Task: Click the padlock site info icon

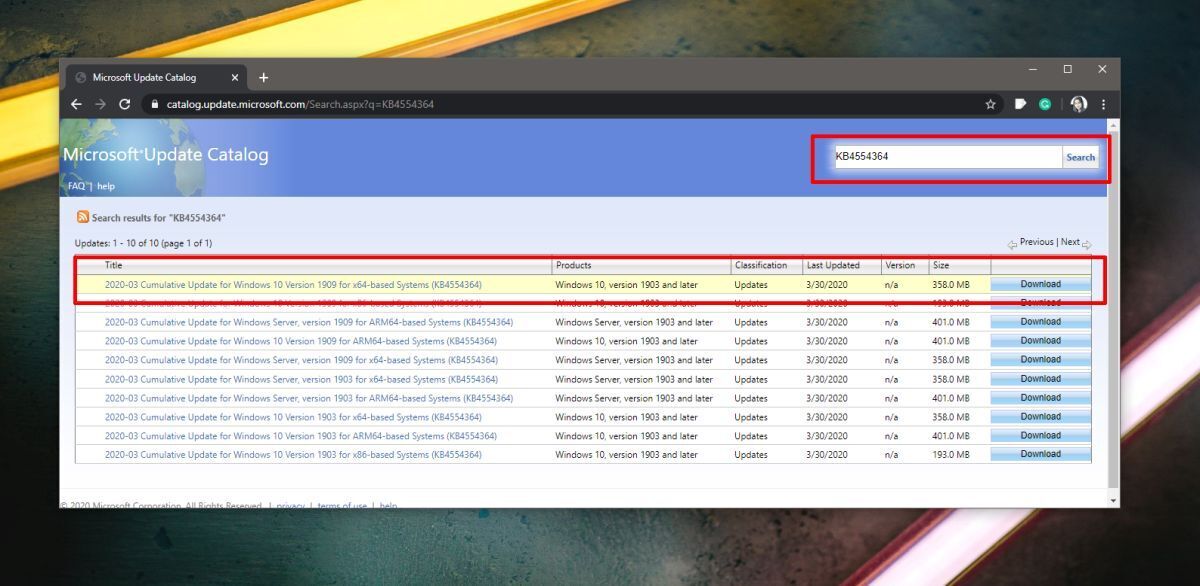Action: [154, 104]
